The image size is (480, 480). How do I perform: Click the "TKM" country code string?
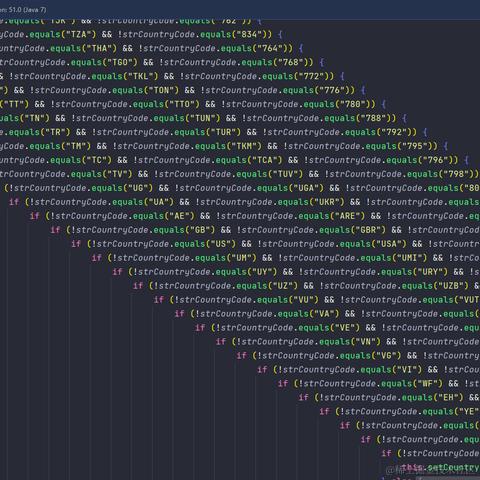point(244,146)
